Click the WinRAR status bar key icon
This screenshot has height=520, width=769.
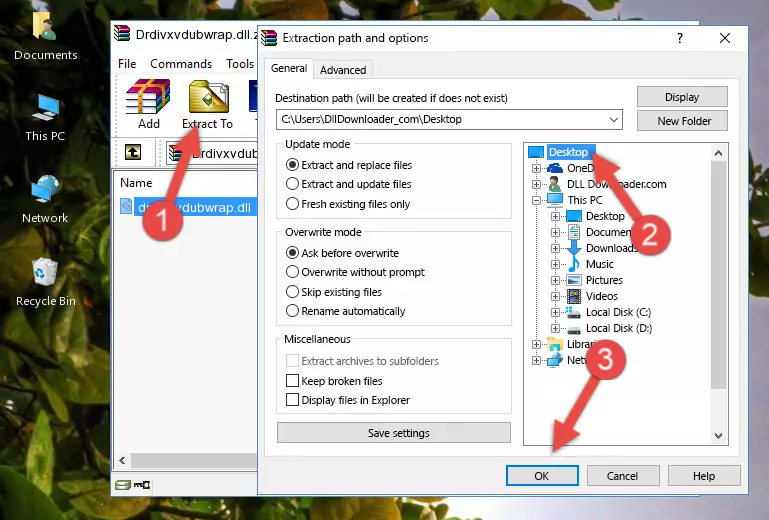(142, 485)
